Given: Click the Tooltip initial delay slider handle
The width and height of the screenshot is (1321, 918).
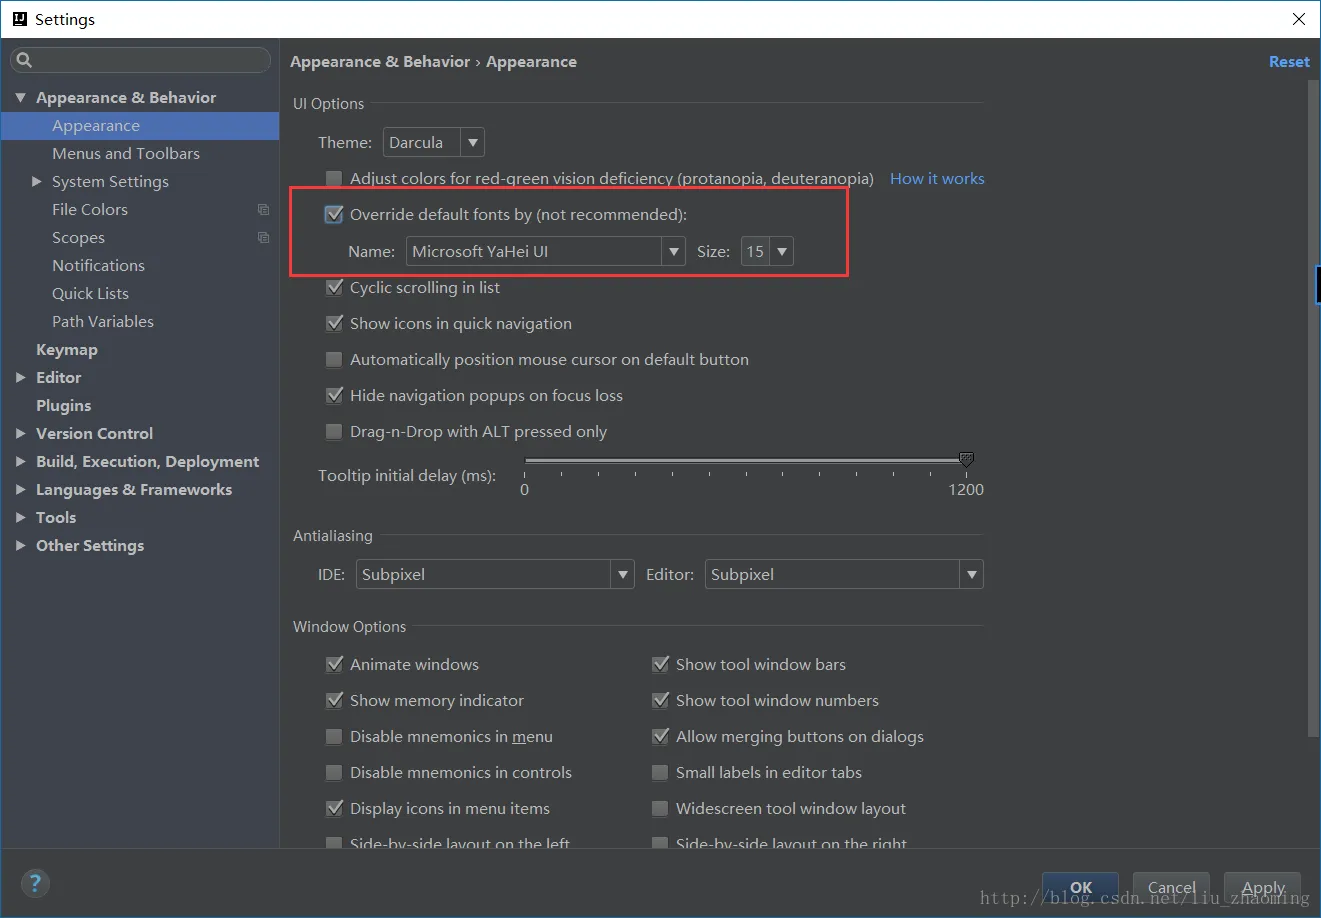Looking at the screenshot, I should pyautogui.click(x=966, y=459).
